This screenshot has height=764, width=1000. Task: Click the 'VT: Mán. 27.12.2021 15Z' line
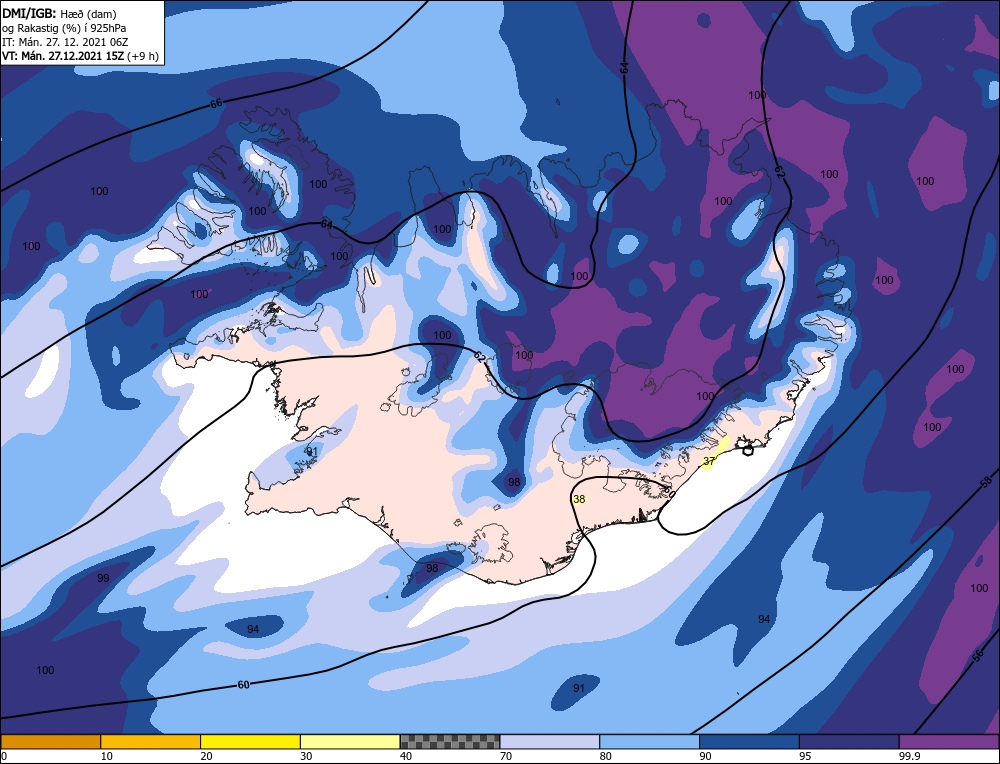(x=63, y=56)
